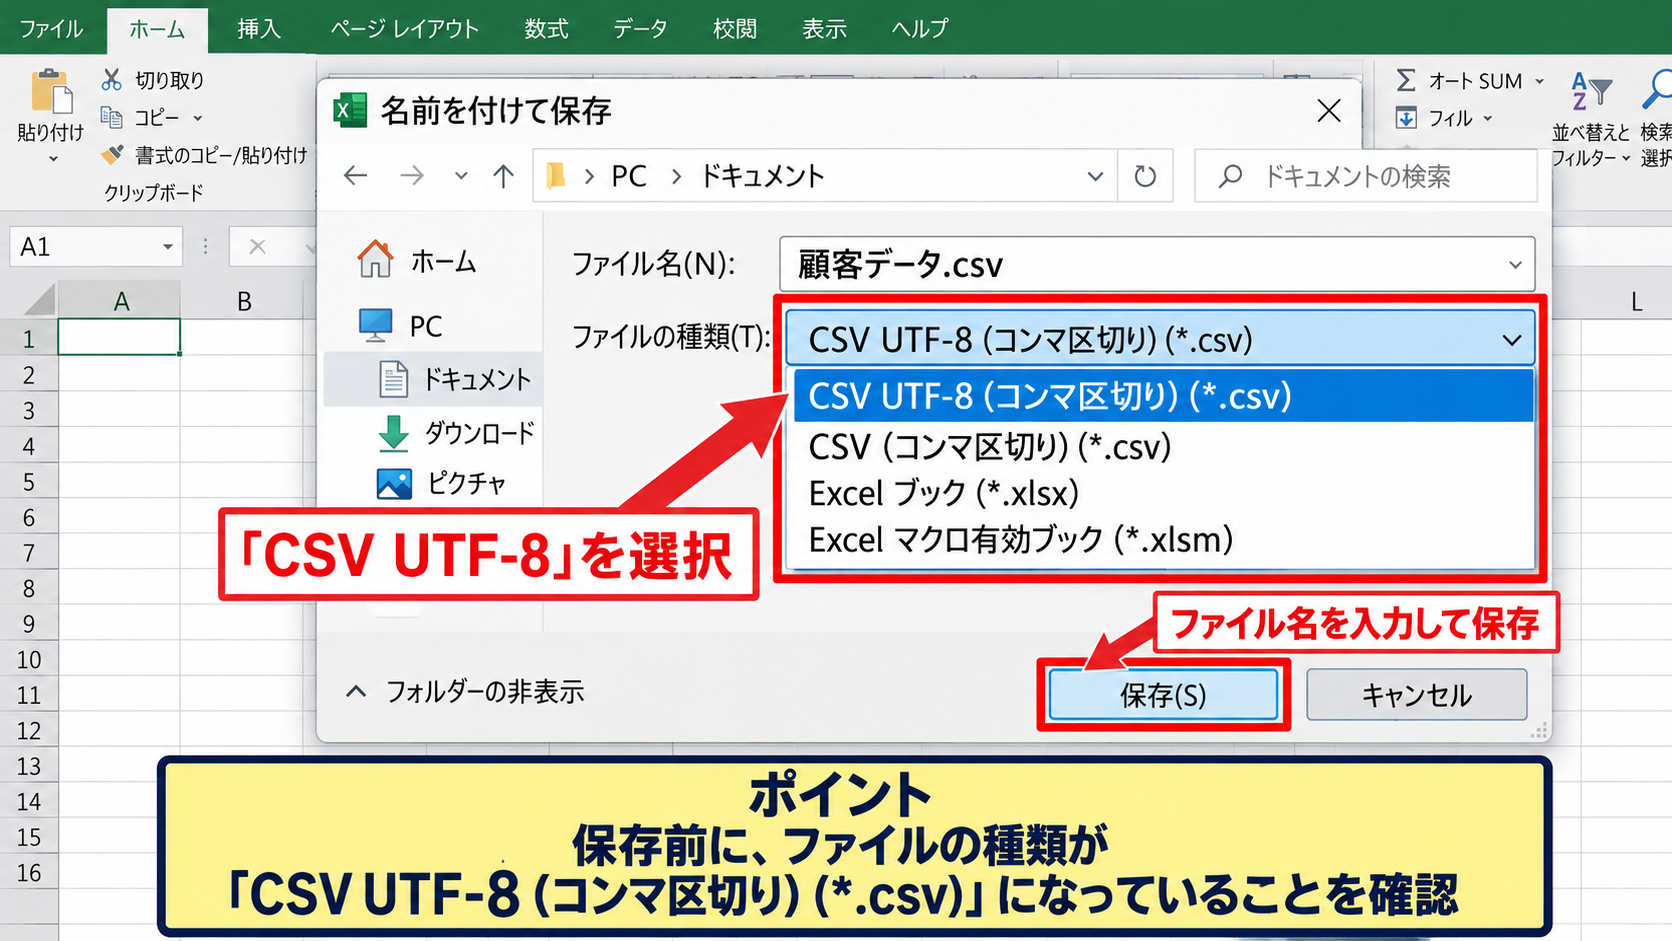The width and height of the screenshot is (1672, 941).
Task: Click the ドキュメントの検索 search box
Action: 1365,176
